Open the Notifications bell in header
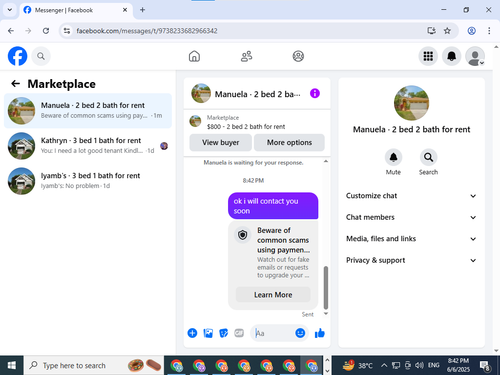The image size is (500, 375). pos(451,56)
